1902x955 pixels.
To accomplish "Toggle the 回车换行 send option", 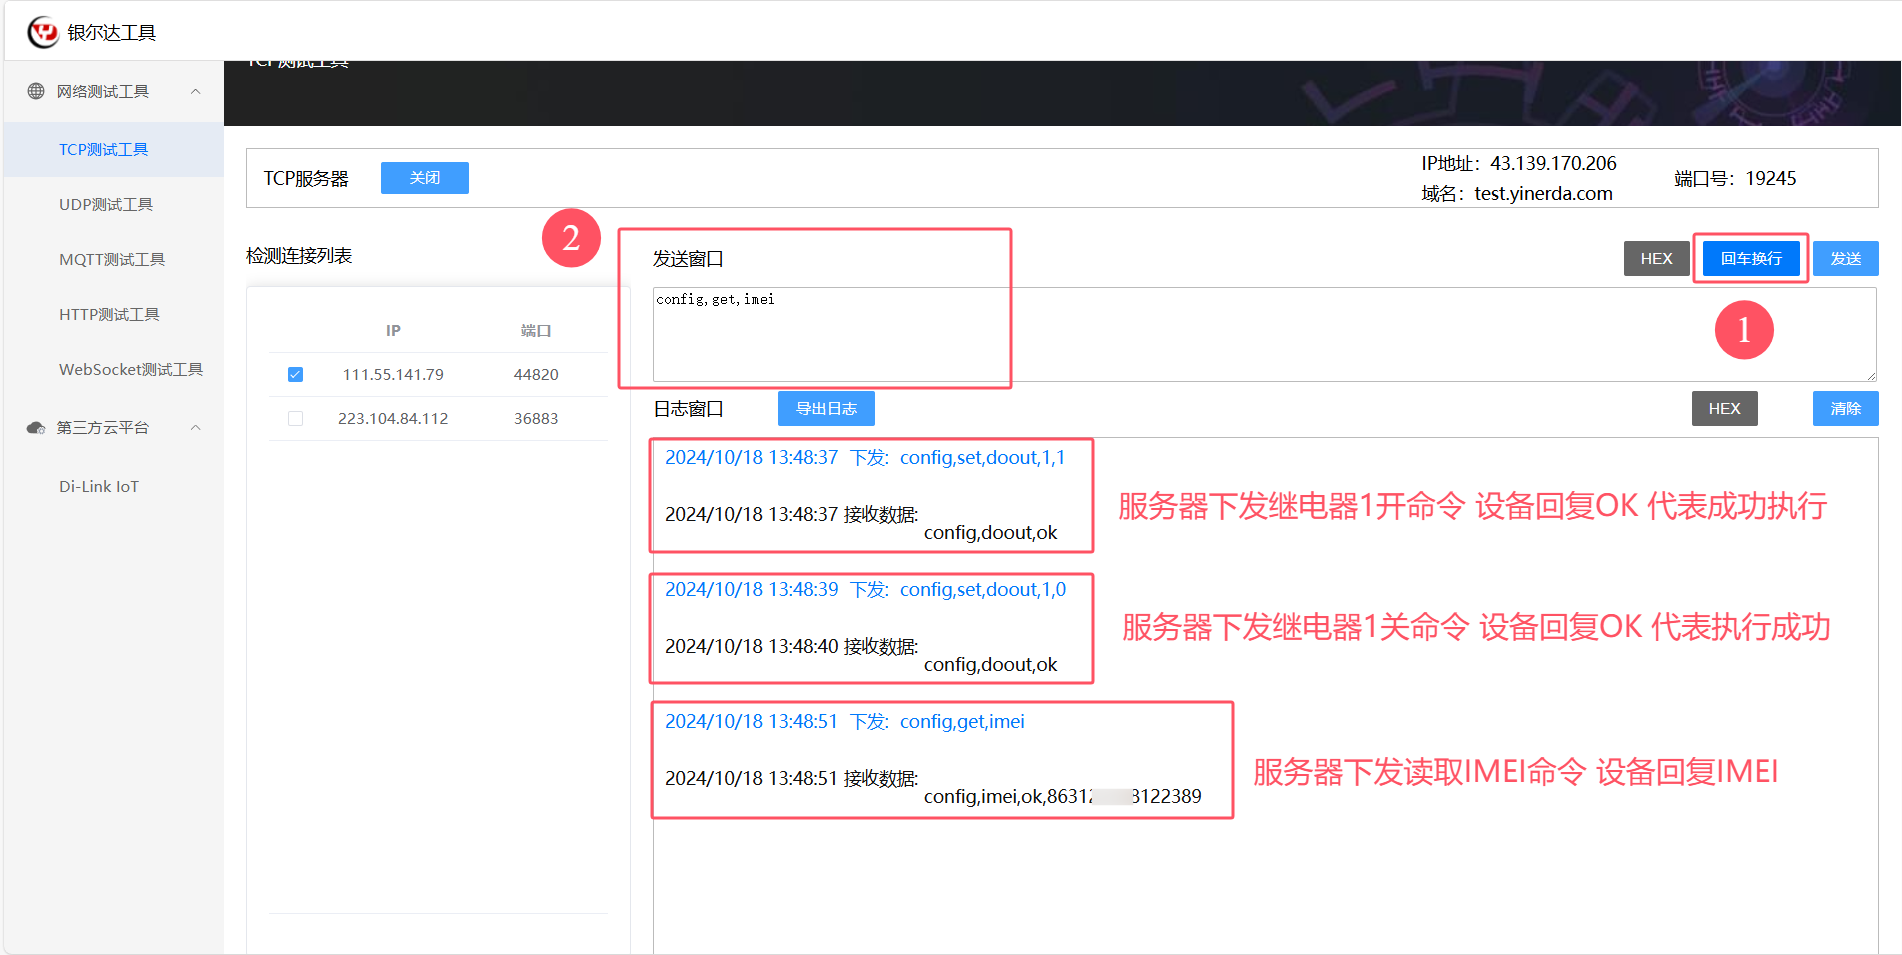I will coord(1749,258).
